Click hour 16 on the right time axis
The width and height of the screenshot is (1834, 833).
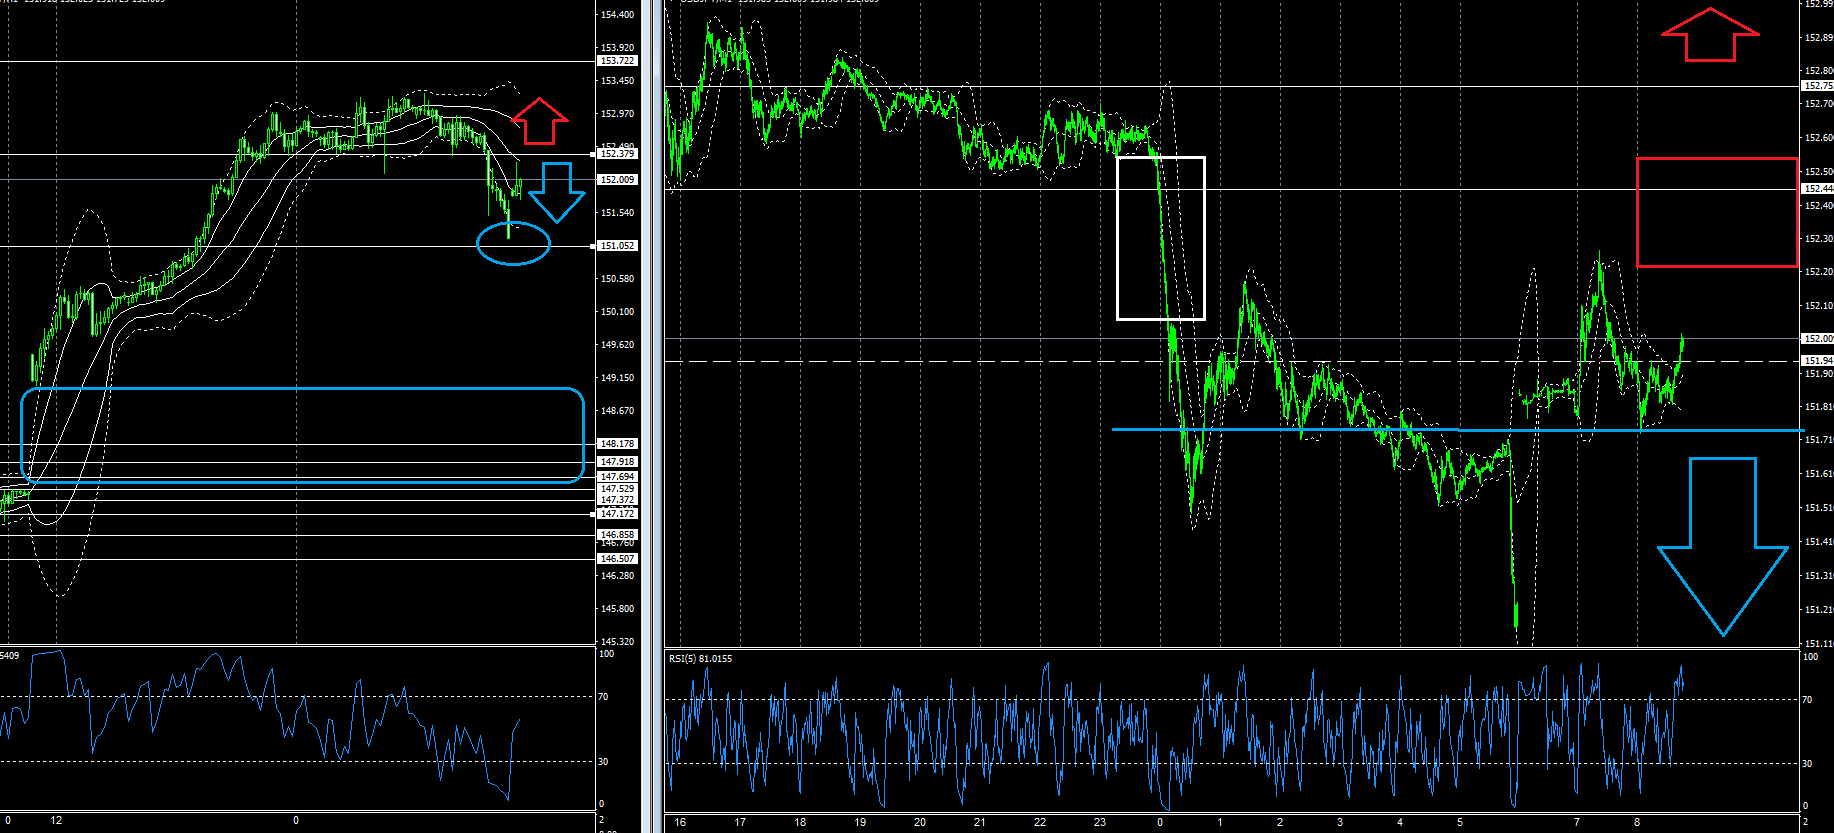[x=680, y=822]
